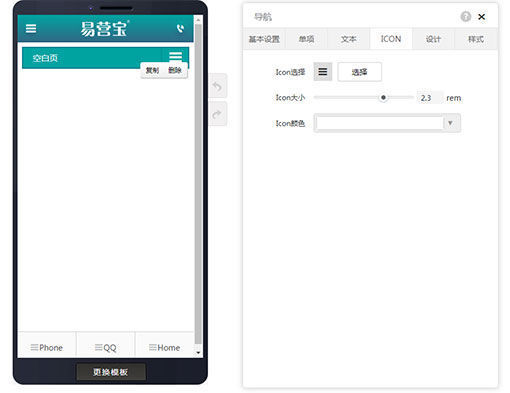This screenshot has width=510, height=393.
Task: Click the scrollbar down arrow in phone preview
Action: [198, 353]
